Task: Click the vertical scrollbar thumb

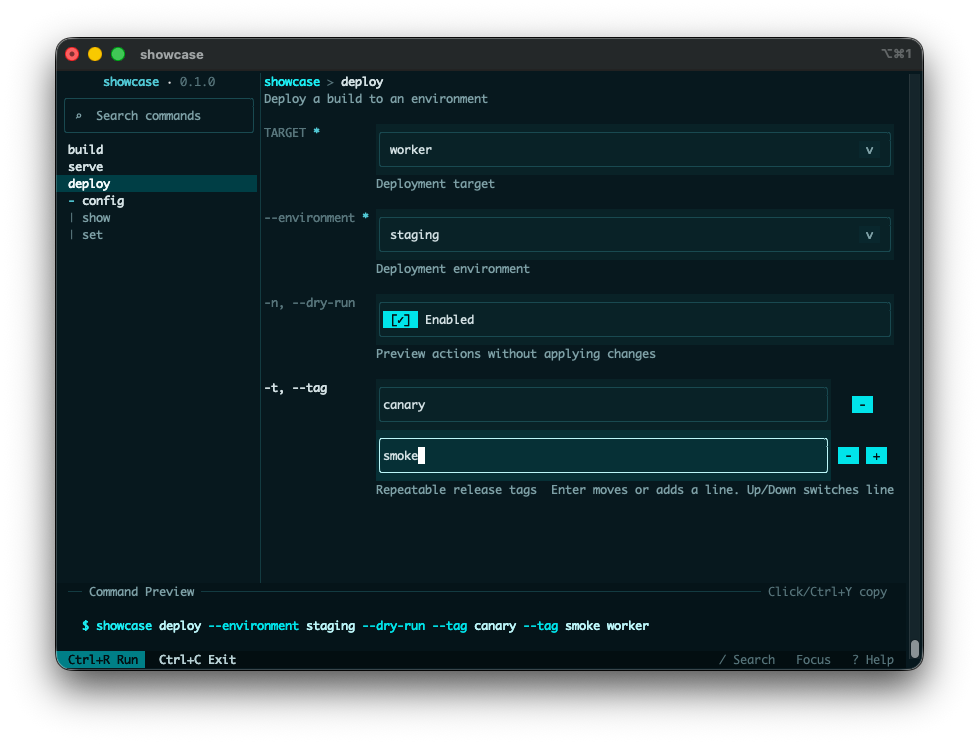Action: (915, 649)
